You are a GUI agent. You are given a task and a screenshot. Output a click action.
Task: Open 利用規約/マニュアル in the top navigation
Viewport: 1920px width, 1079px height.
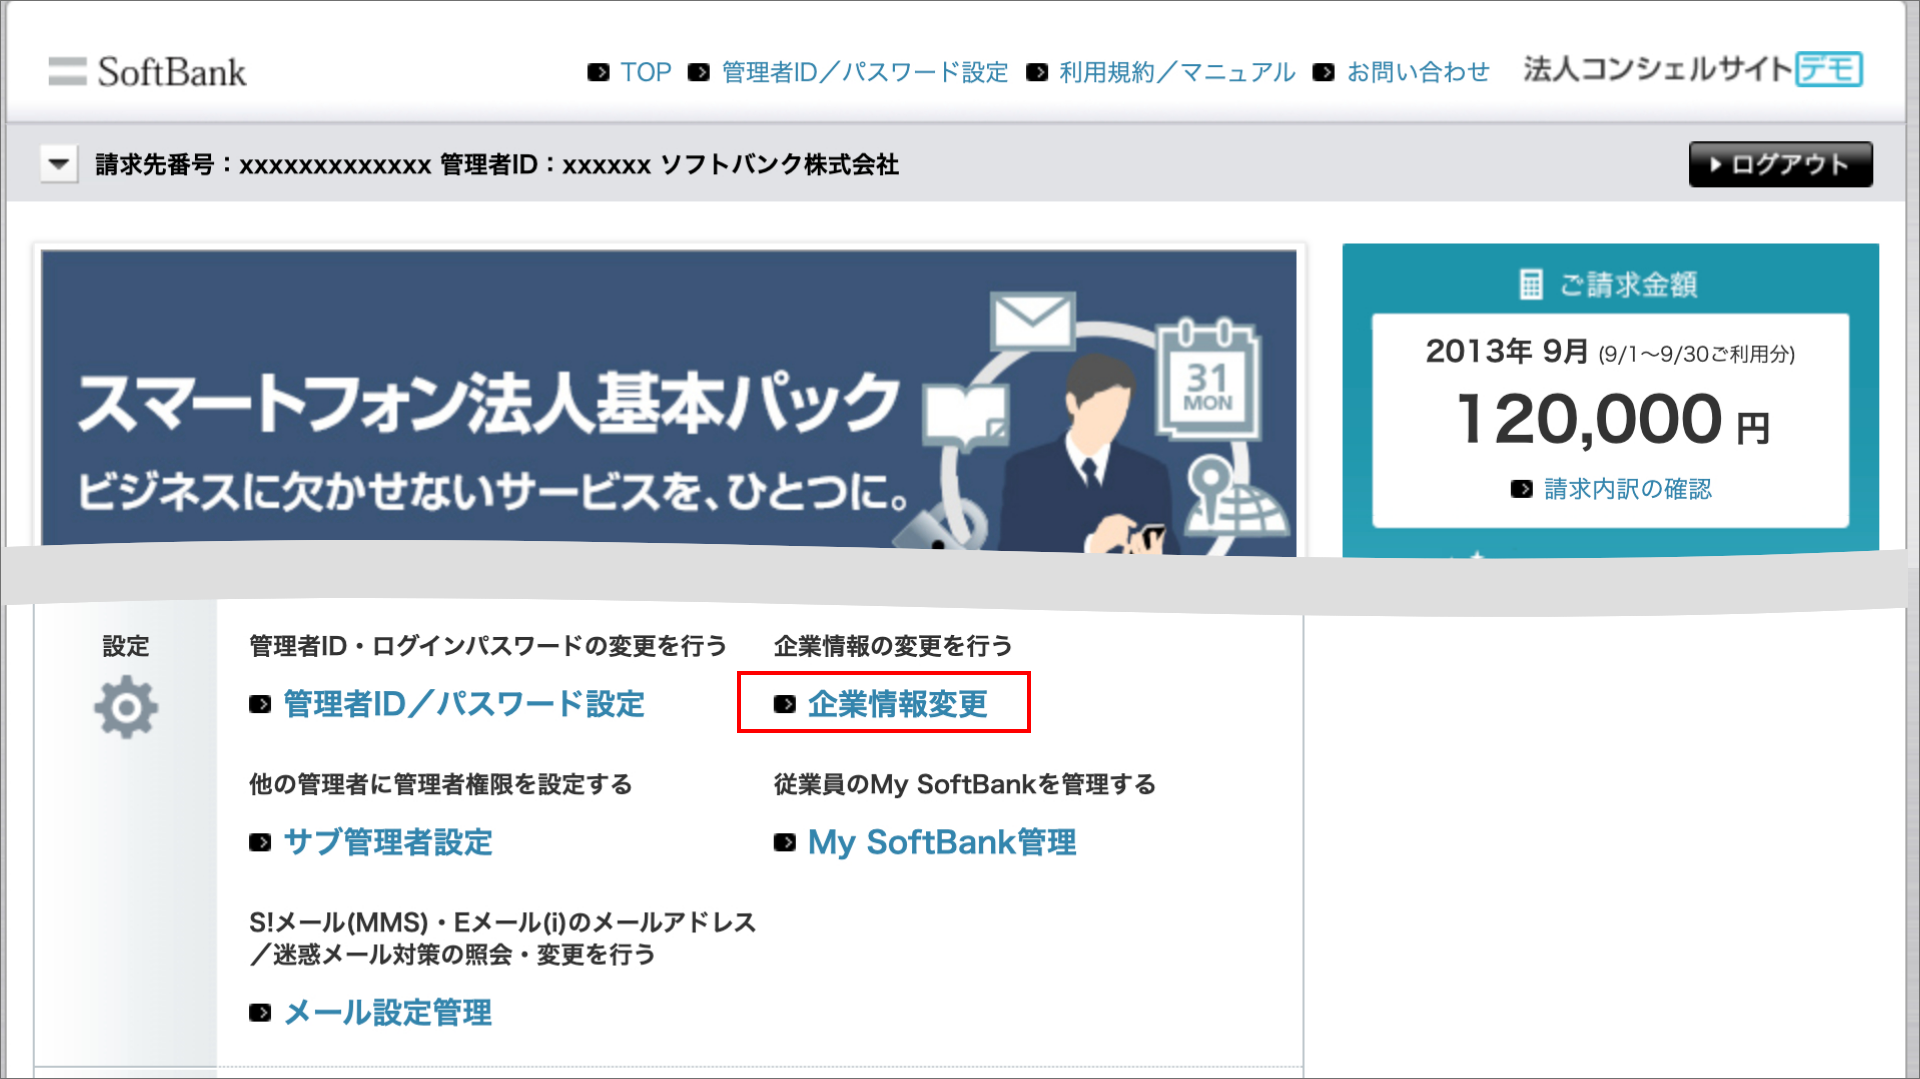[1176, 73]
